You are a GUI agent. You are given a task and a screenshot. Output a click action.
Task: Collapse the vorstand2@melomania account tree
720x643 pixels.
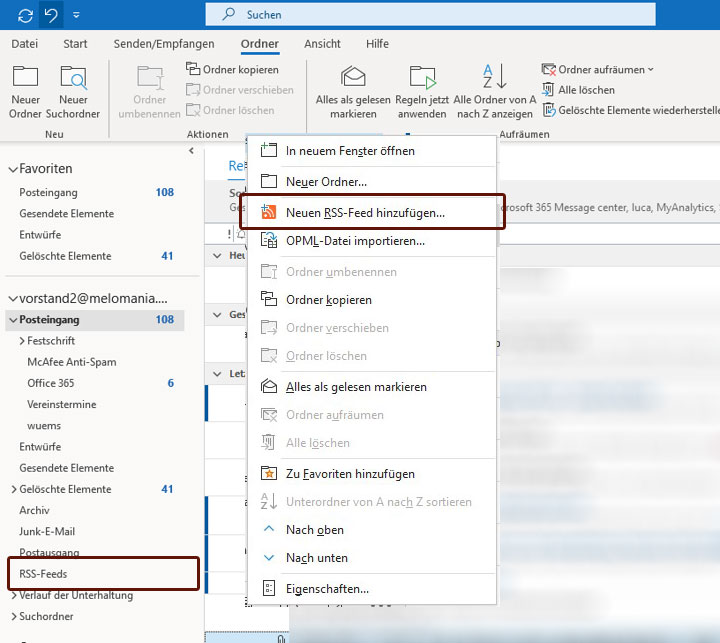(13, 299)
